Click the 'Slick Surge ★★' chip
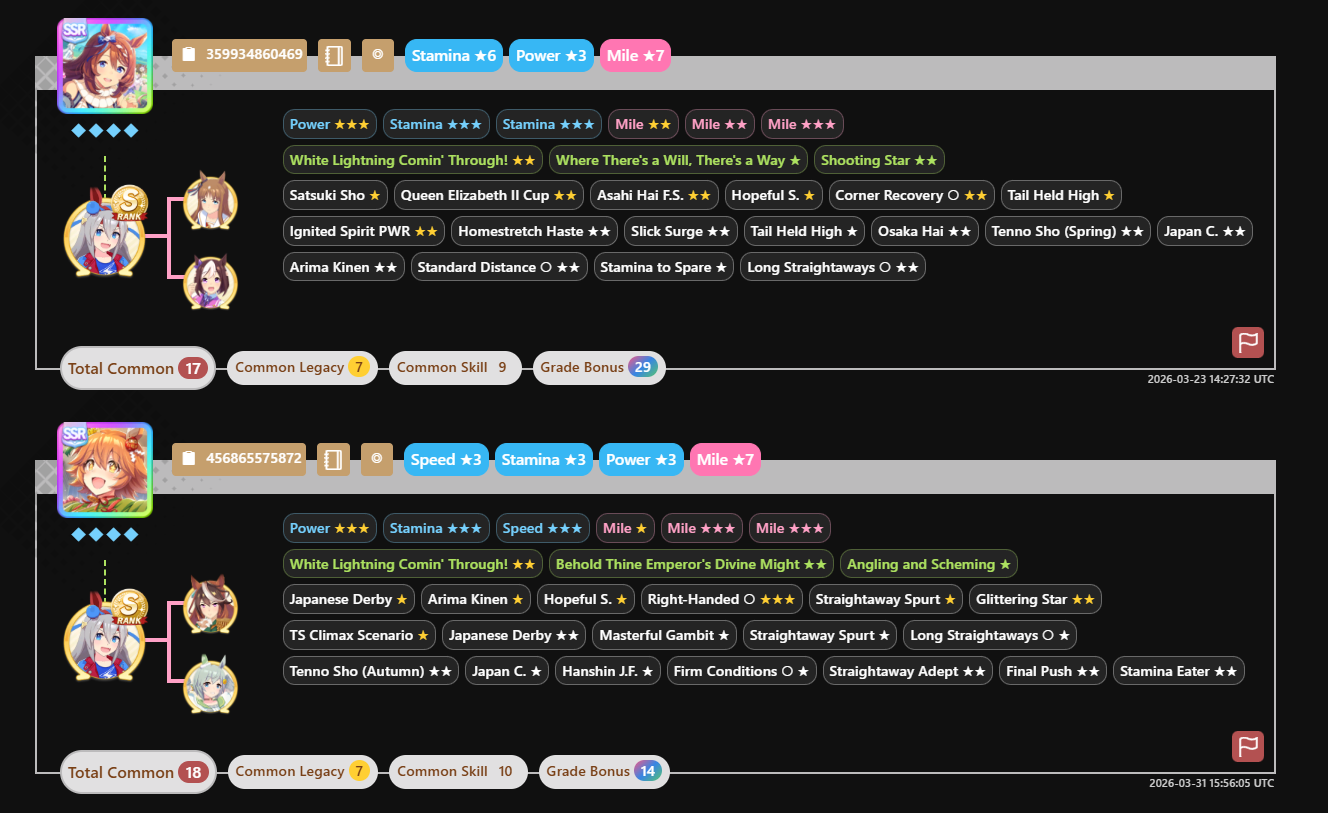Image resolution: width=1328 pixels, height=813 pixels. tap(681, 232)
